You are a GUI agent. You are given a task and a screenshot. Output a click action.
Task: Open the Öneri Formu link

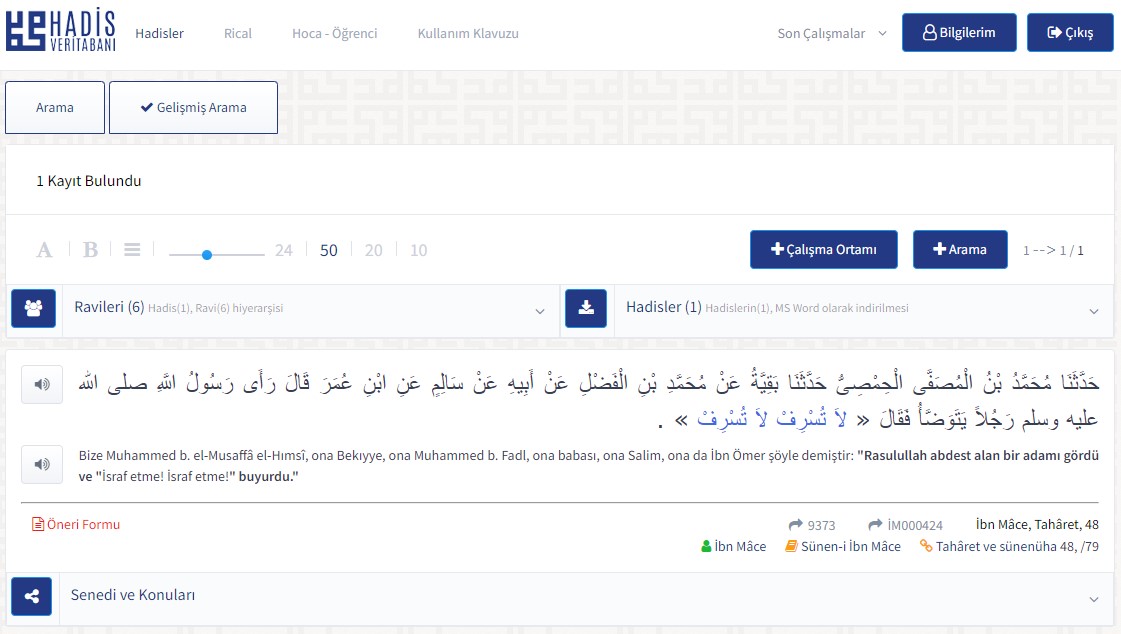[x=76, y=524]
